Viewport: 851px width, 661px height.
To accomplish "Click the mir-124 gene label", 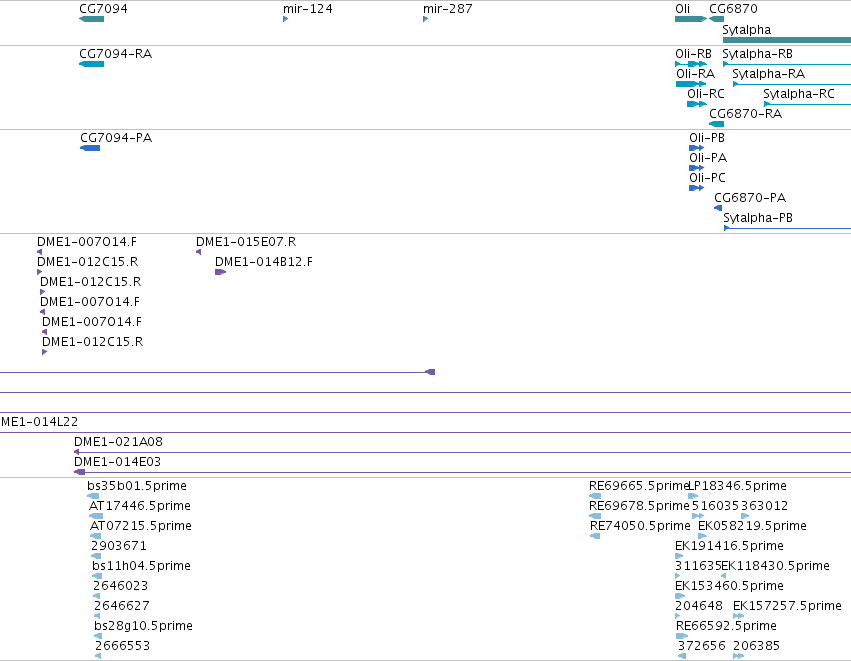I will [x=308, y=9].
